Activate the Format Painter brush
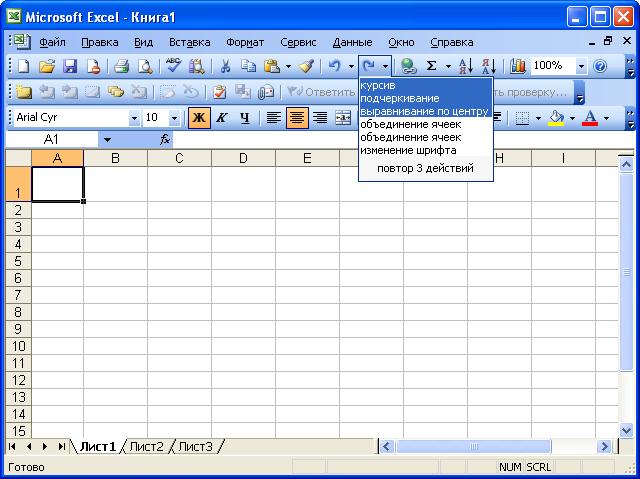Viewport: 640px width, 479px height. pos(306,66)
